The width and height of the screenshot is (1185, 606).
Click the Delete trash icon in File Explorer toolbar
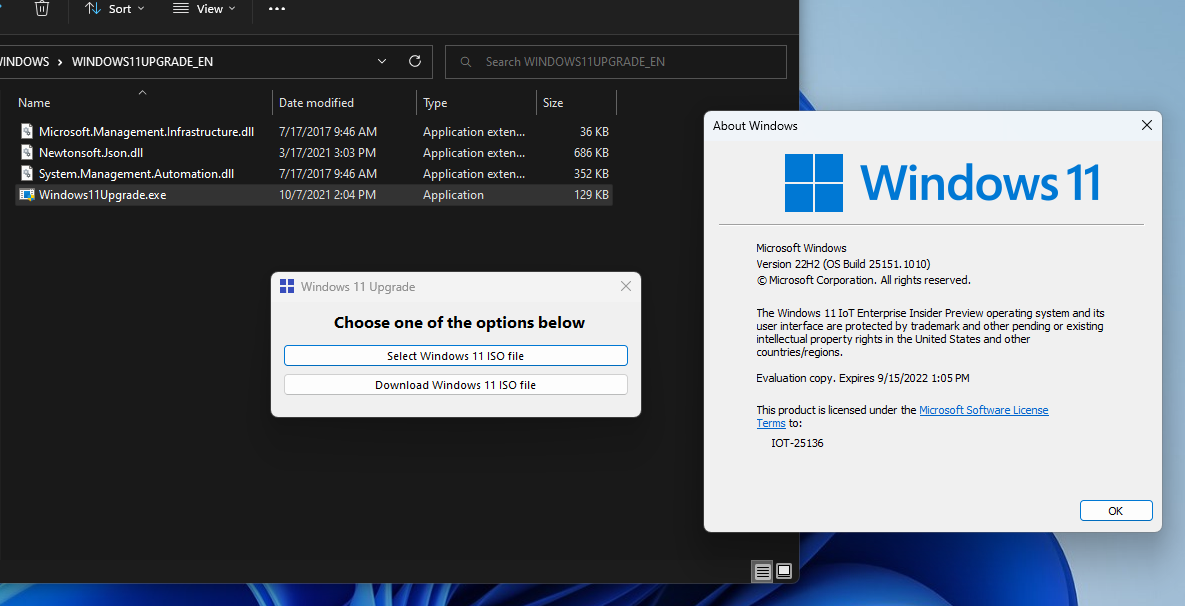42,8
